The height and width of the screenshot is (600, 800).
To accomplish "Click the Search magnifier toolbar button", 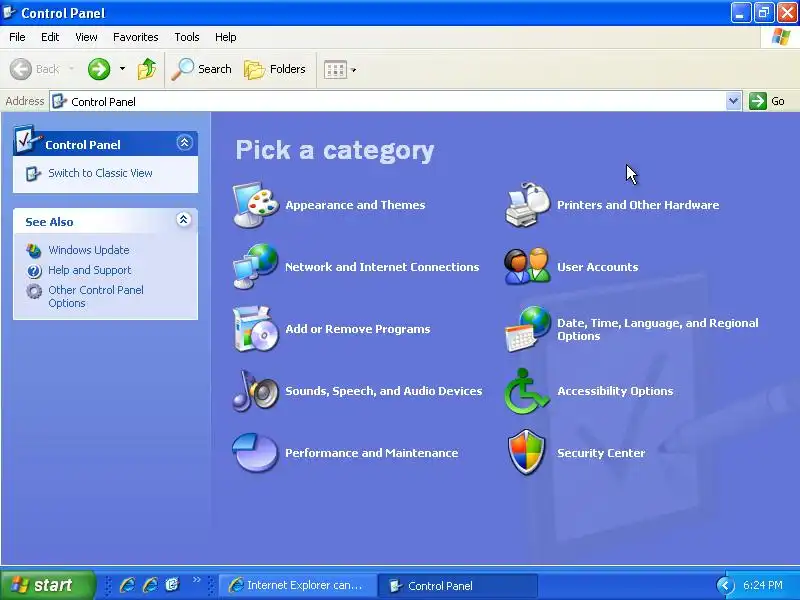I will click(201, 69).
